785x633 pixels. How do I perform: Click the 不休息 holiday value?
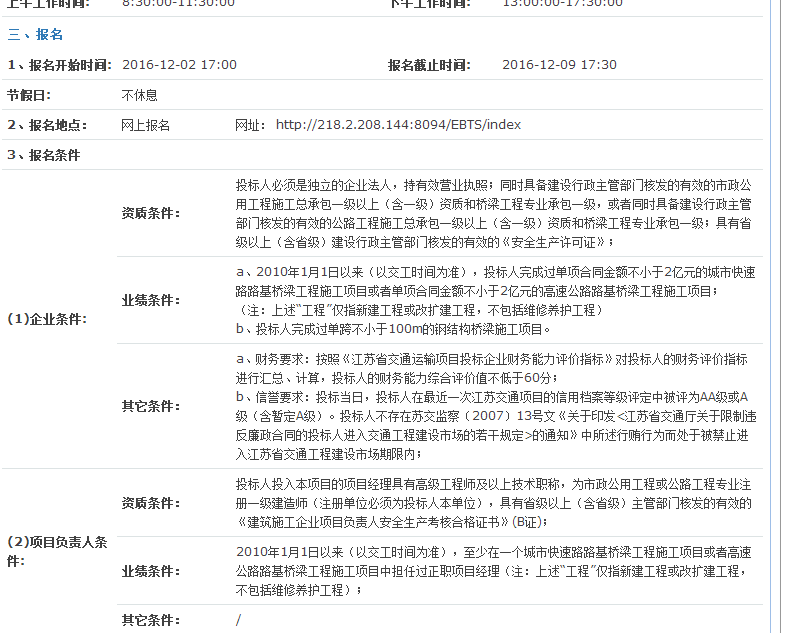click(x=140, y=95)
